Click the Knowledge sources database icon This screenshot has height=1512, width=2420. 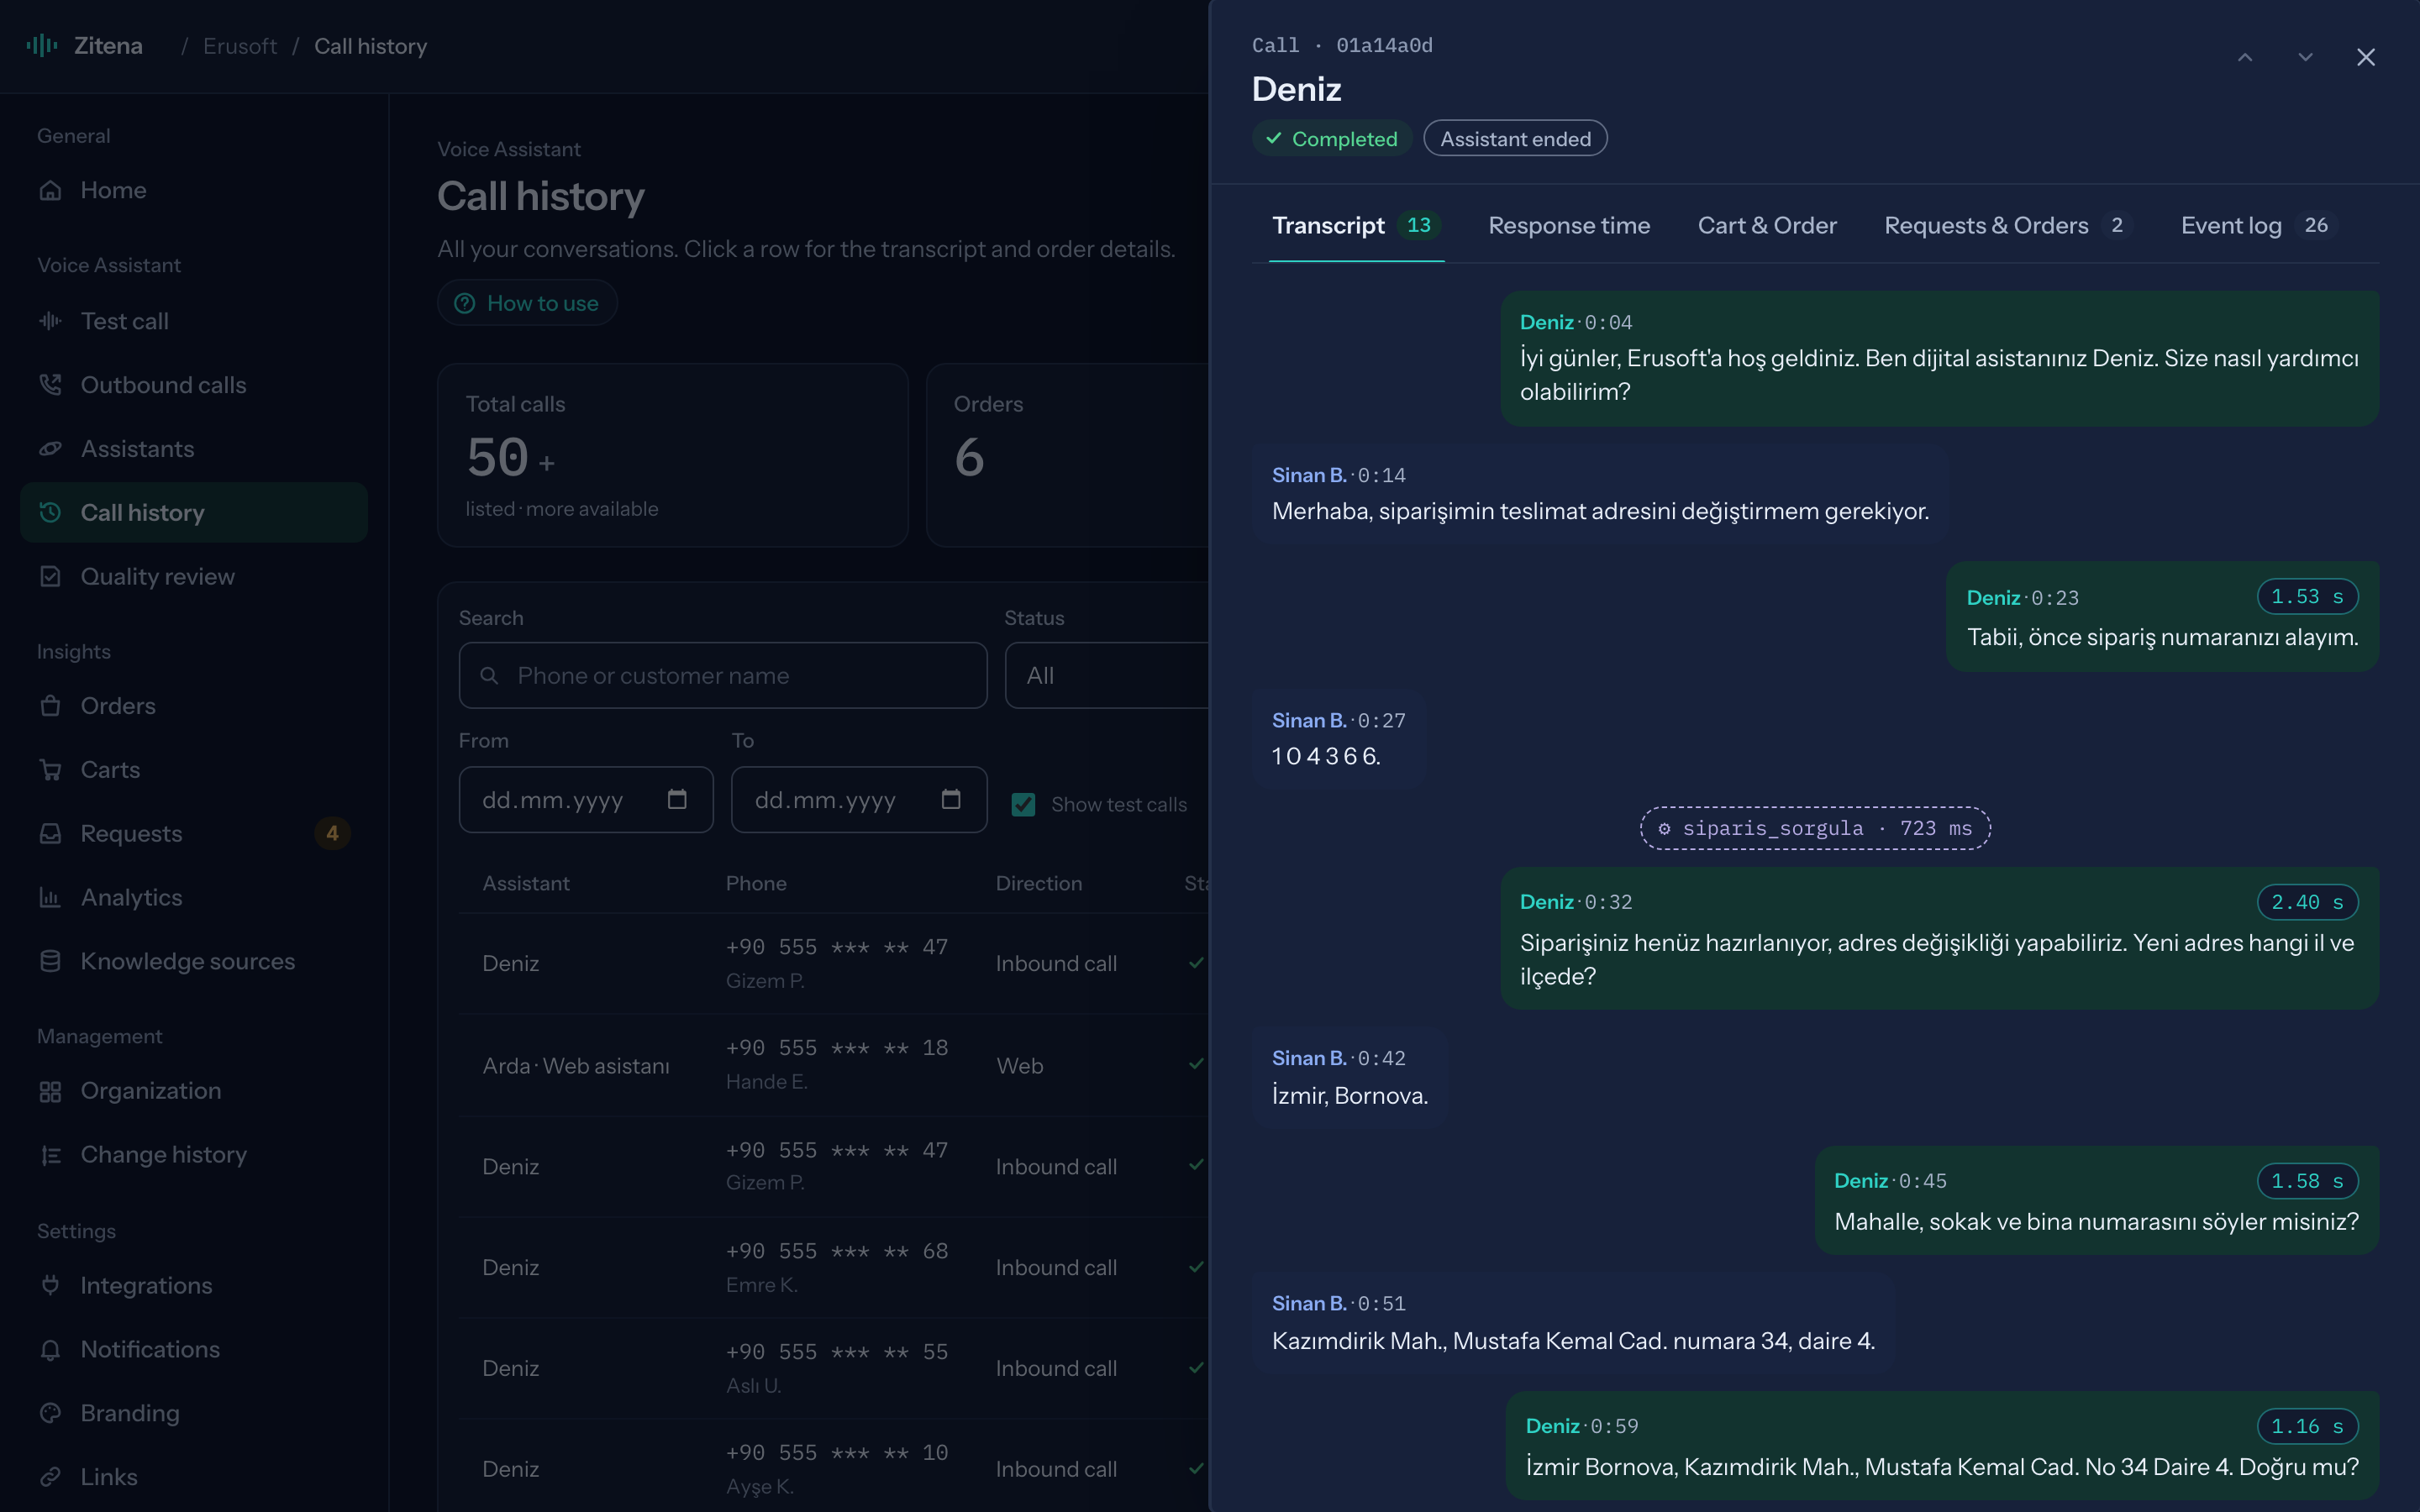pyautogui.click(x=50, y=961)
